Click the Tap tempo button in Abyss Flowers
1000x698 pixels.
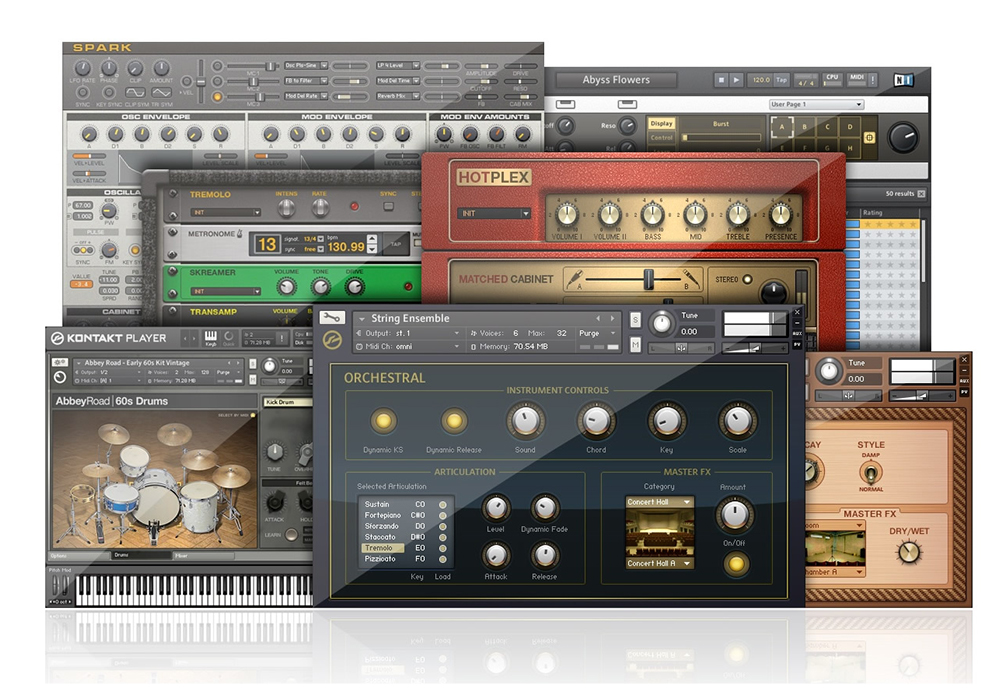click(781, 80)
